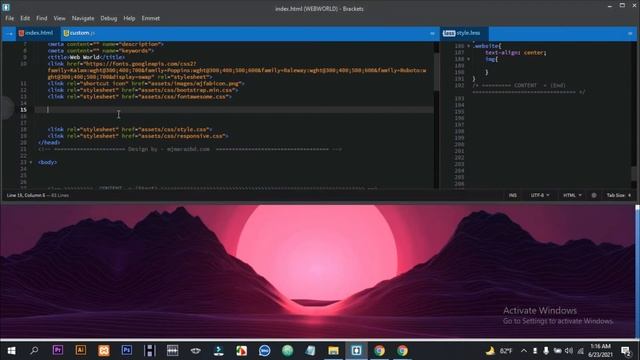Click the closing head tag line
This screenshot has width=640, height=360.
tap(49, 142)
